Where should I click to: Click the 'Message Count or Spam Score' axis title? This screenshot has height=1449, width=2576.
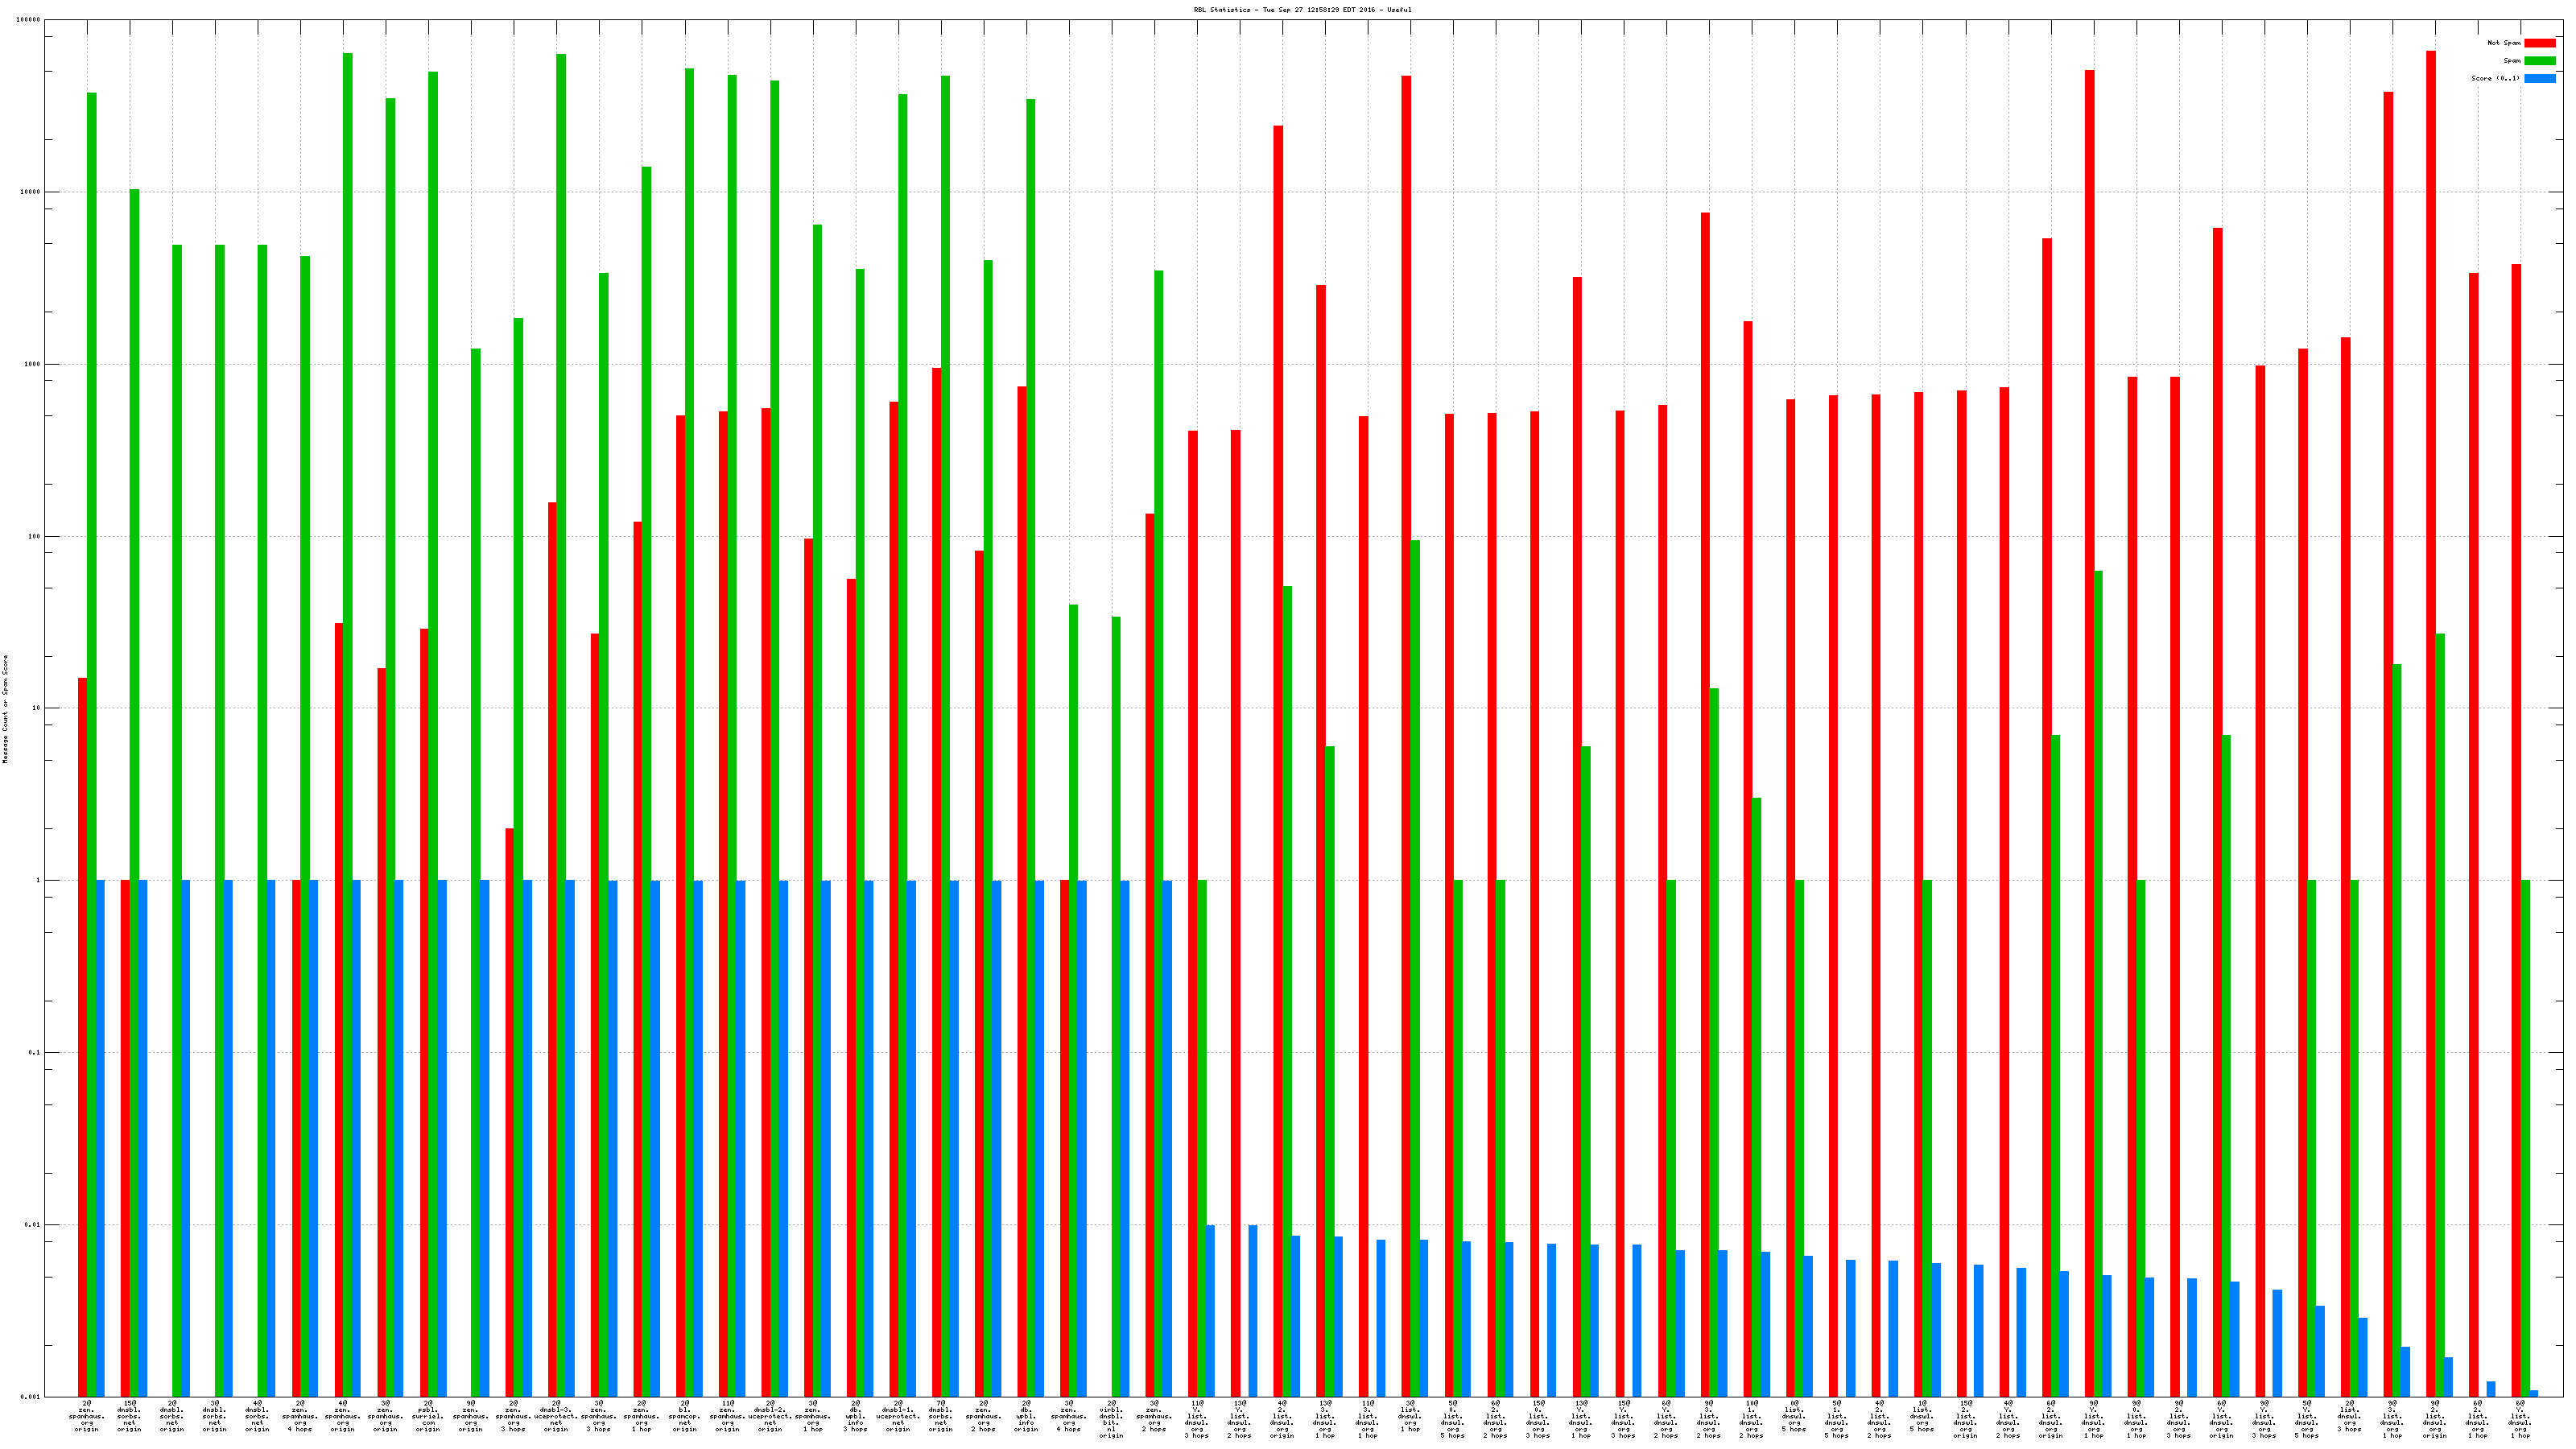click(x=5, y=709)
